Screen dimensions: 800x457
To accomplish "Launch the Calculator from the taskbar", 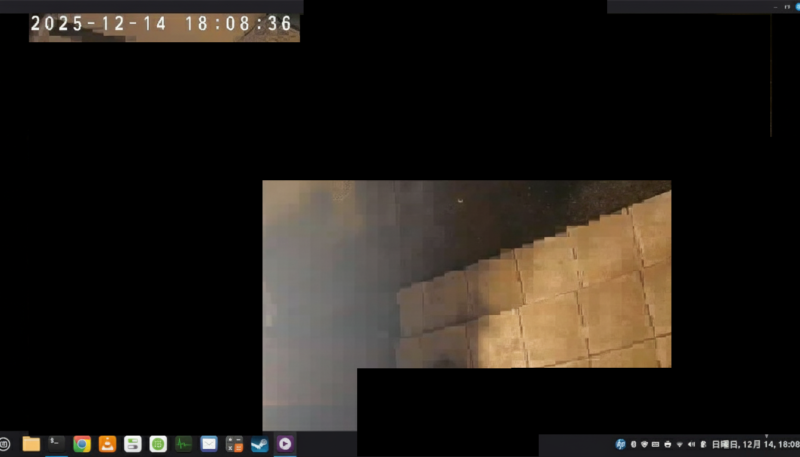I will (x=235, y=444).
